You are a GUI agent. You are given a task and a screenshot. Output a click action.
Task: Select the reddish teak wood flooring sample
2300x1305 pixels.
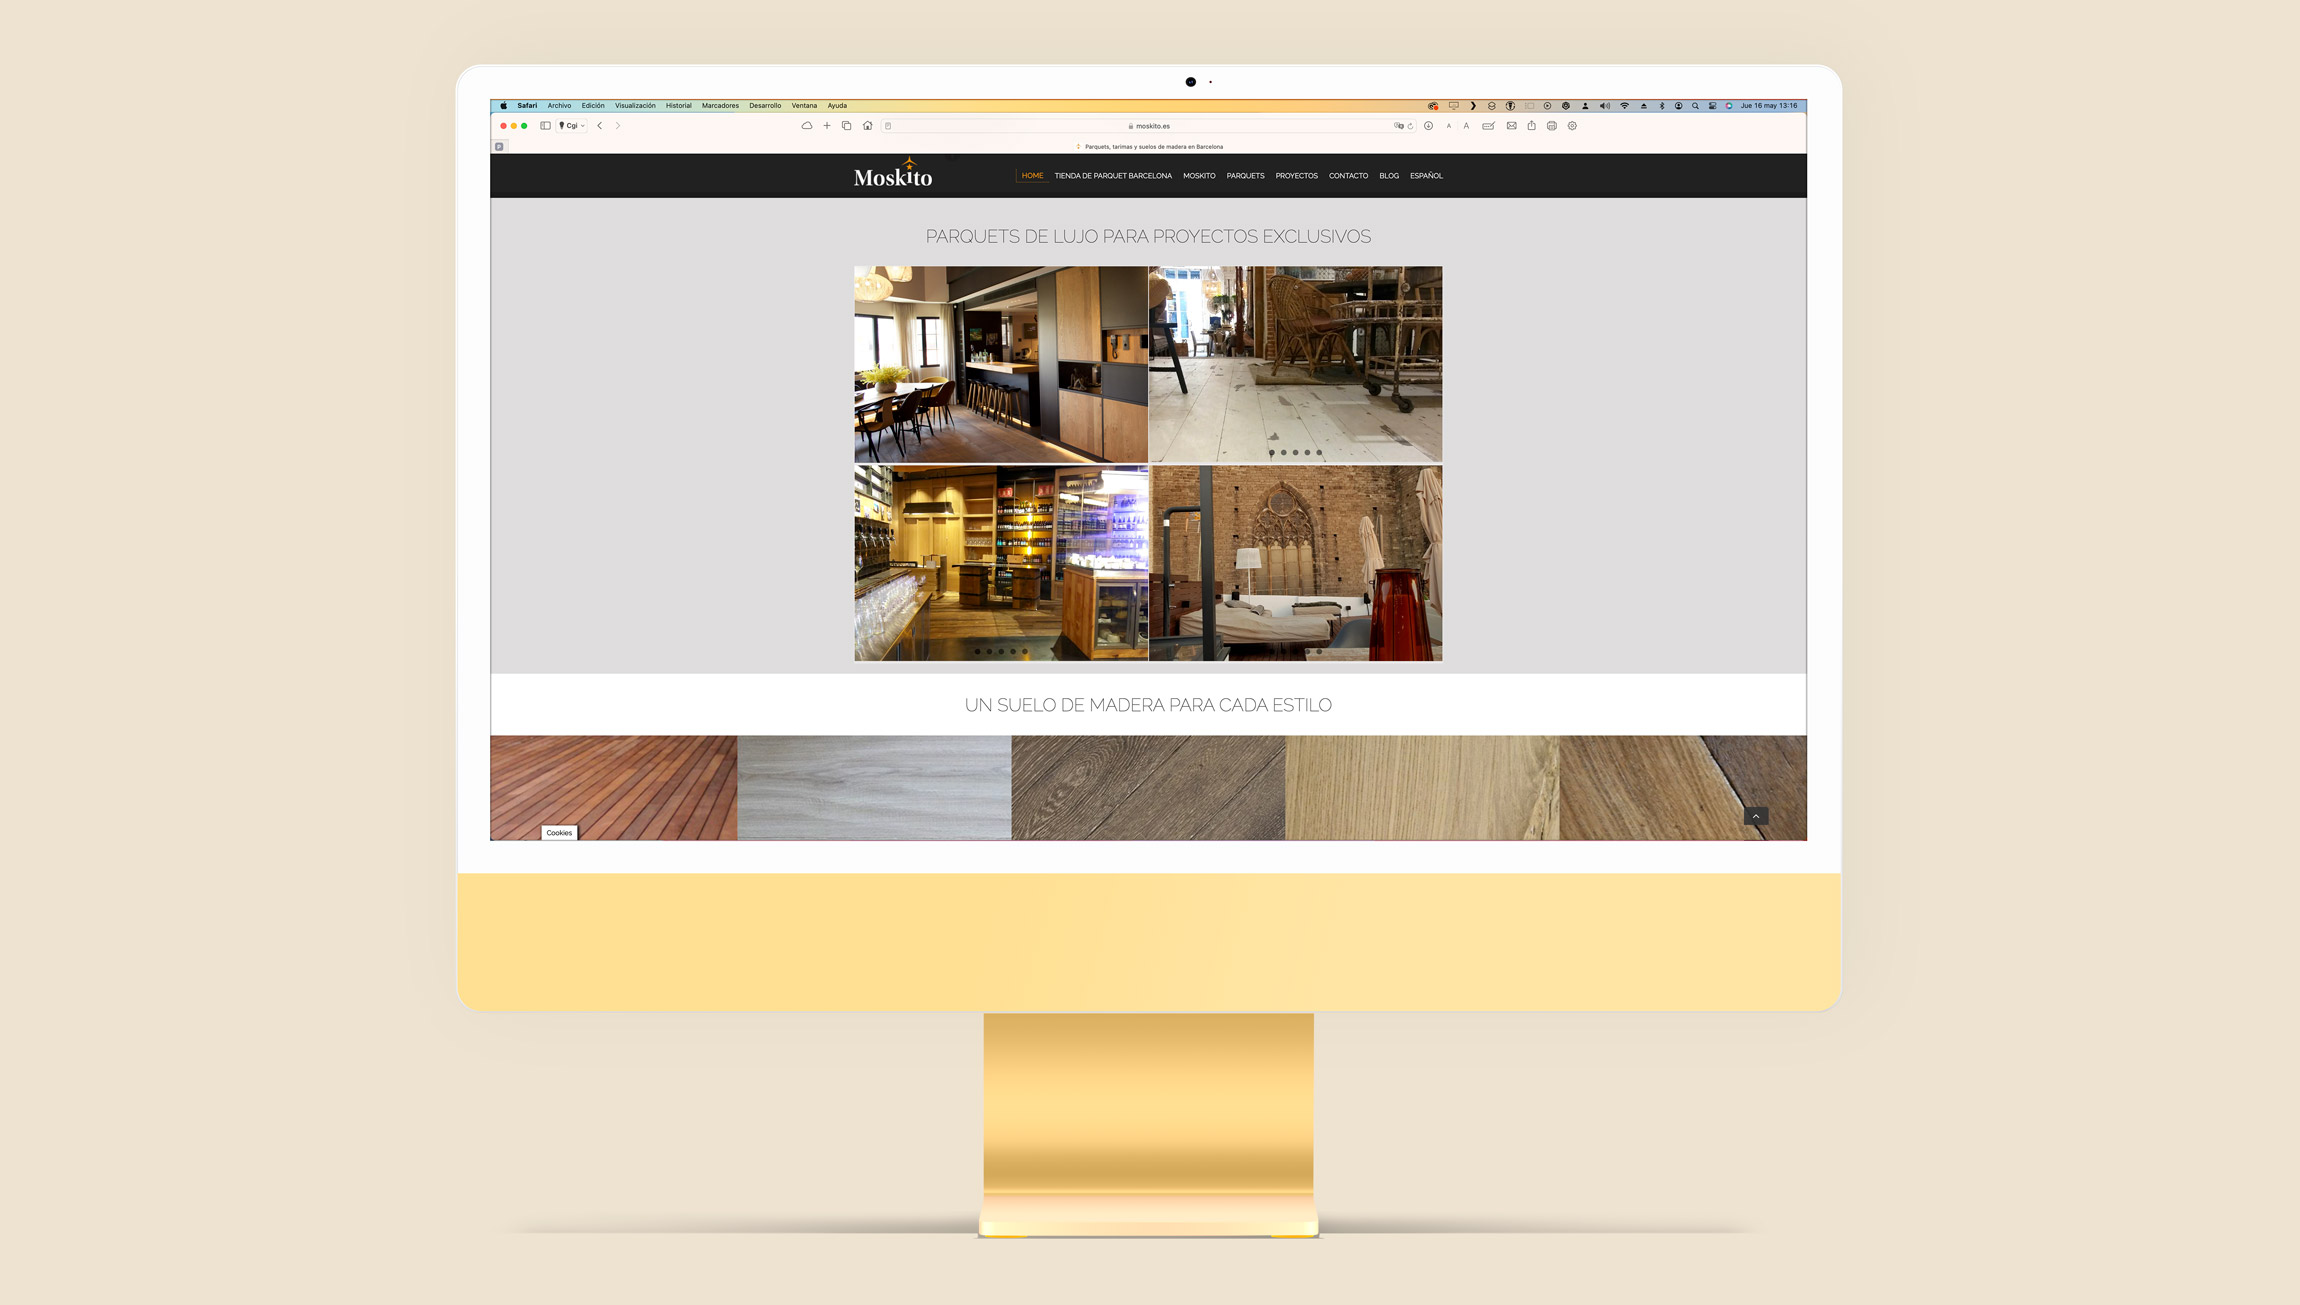pyautogui.click(x=612, y=787)
